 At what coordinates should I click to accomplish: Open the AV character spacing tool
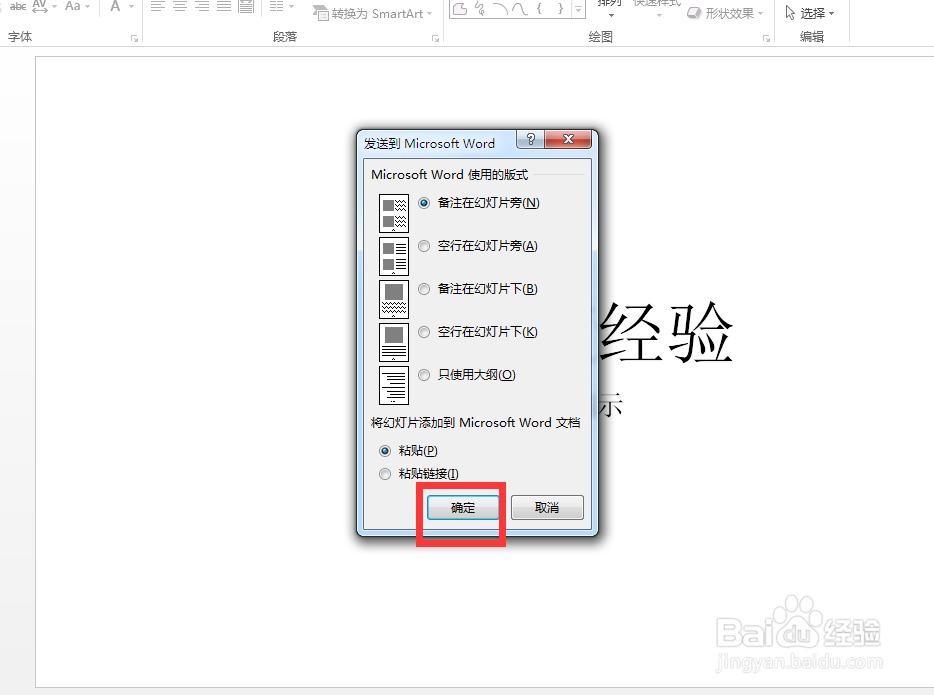coord(39,7)
